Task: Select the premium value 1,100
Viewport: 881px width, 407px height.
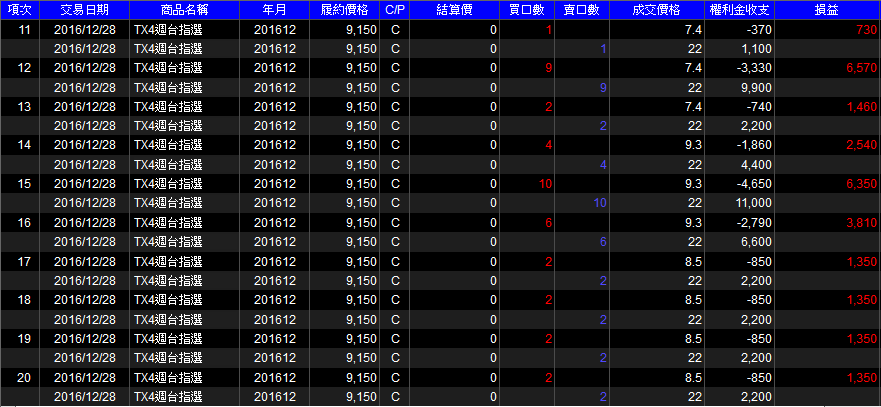Action: pyautogui.click(x=757, y=49)
